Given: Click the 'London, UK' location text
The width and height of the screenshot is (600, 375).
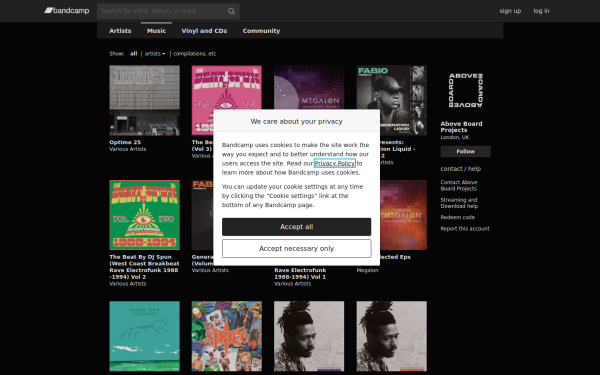Looking at the screenshot, I should point(455,137).
